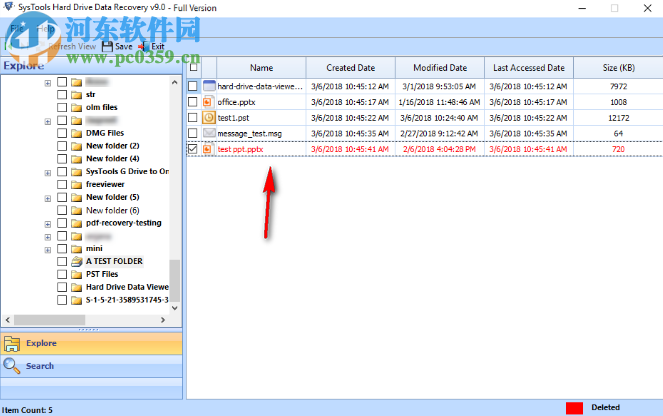Screen dimensions: 663x416
Task: Sort by Size (KB) column header
Action: tap(619, 68)
